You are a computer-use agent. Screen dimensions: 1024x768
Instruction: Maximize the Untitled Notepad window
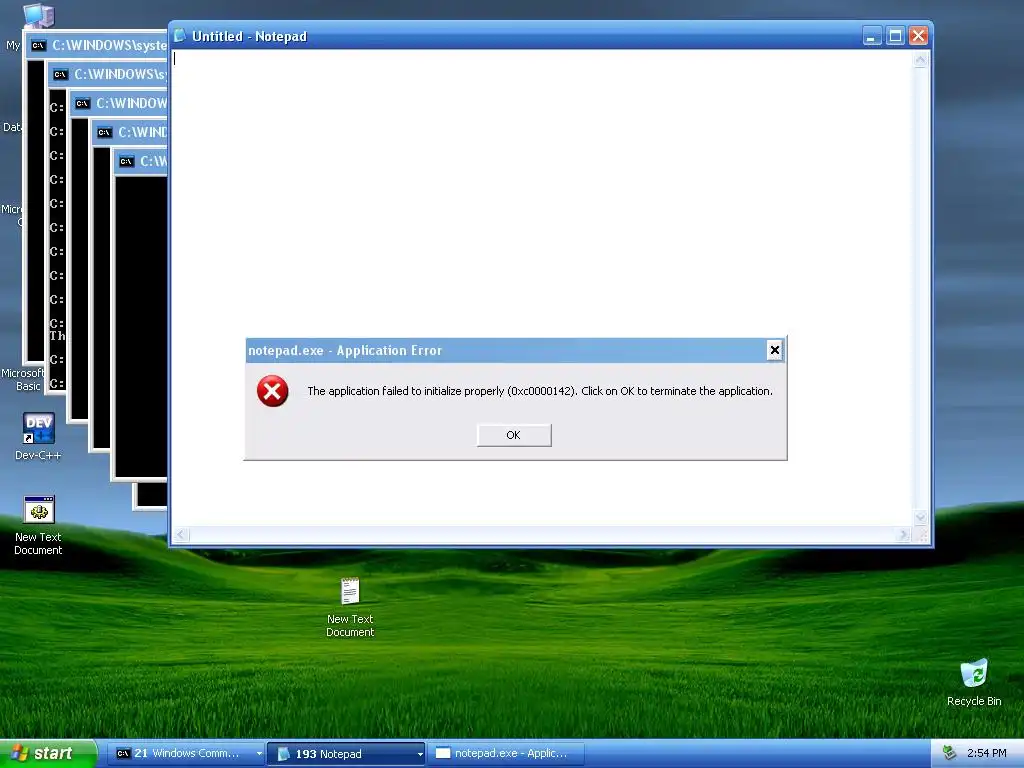[895, 36]
